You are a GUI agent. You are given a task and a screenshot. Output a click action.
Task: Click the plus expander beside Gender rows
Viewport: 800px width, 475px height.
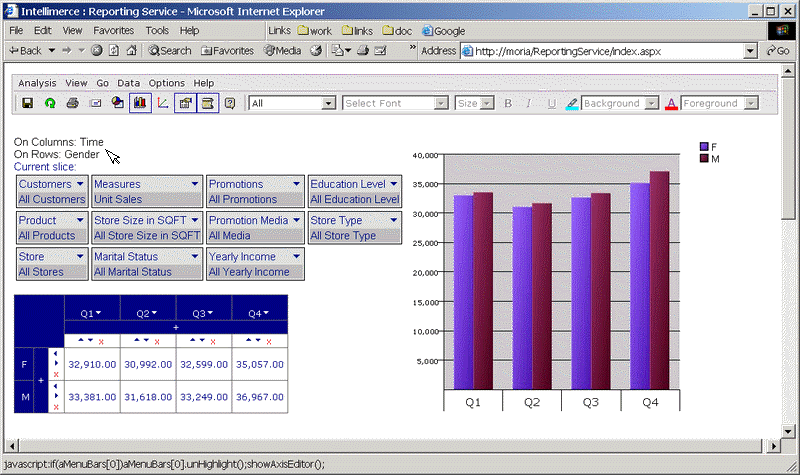click(x=41, y=381)
